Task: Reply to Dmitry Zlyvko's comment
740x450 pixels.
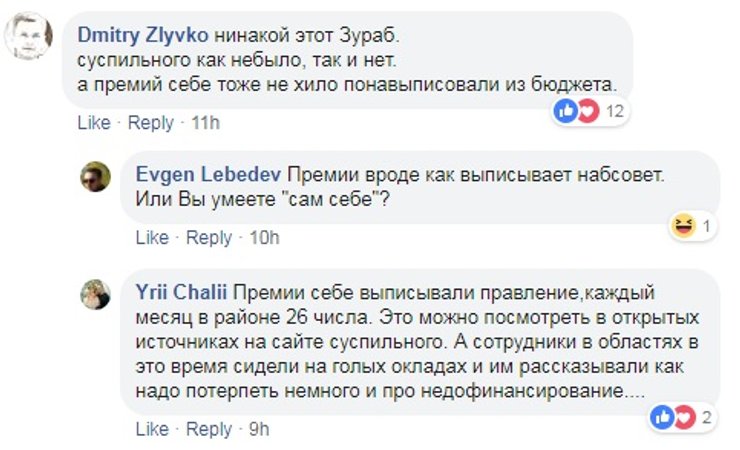Action: 151,123
